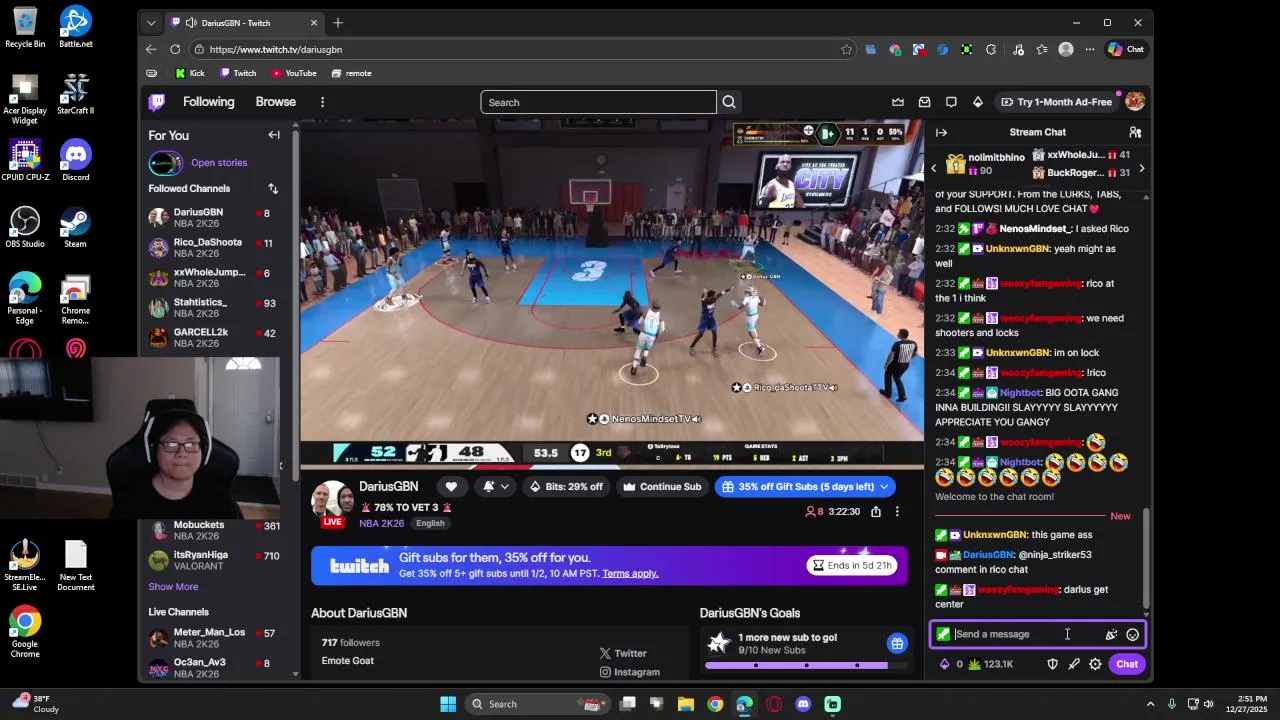Image resolution: width=1280 pixels, height=720 pixels.
Task: Open the Browse tab
Action: coord(275,102)
